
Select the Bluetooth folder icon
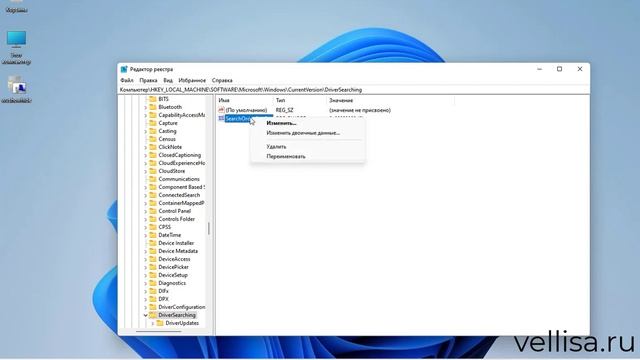pyautogui.click(x=153, y=107)
